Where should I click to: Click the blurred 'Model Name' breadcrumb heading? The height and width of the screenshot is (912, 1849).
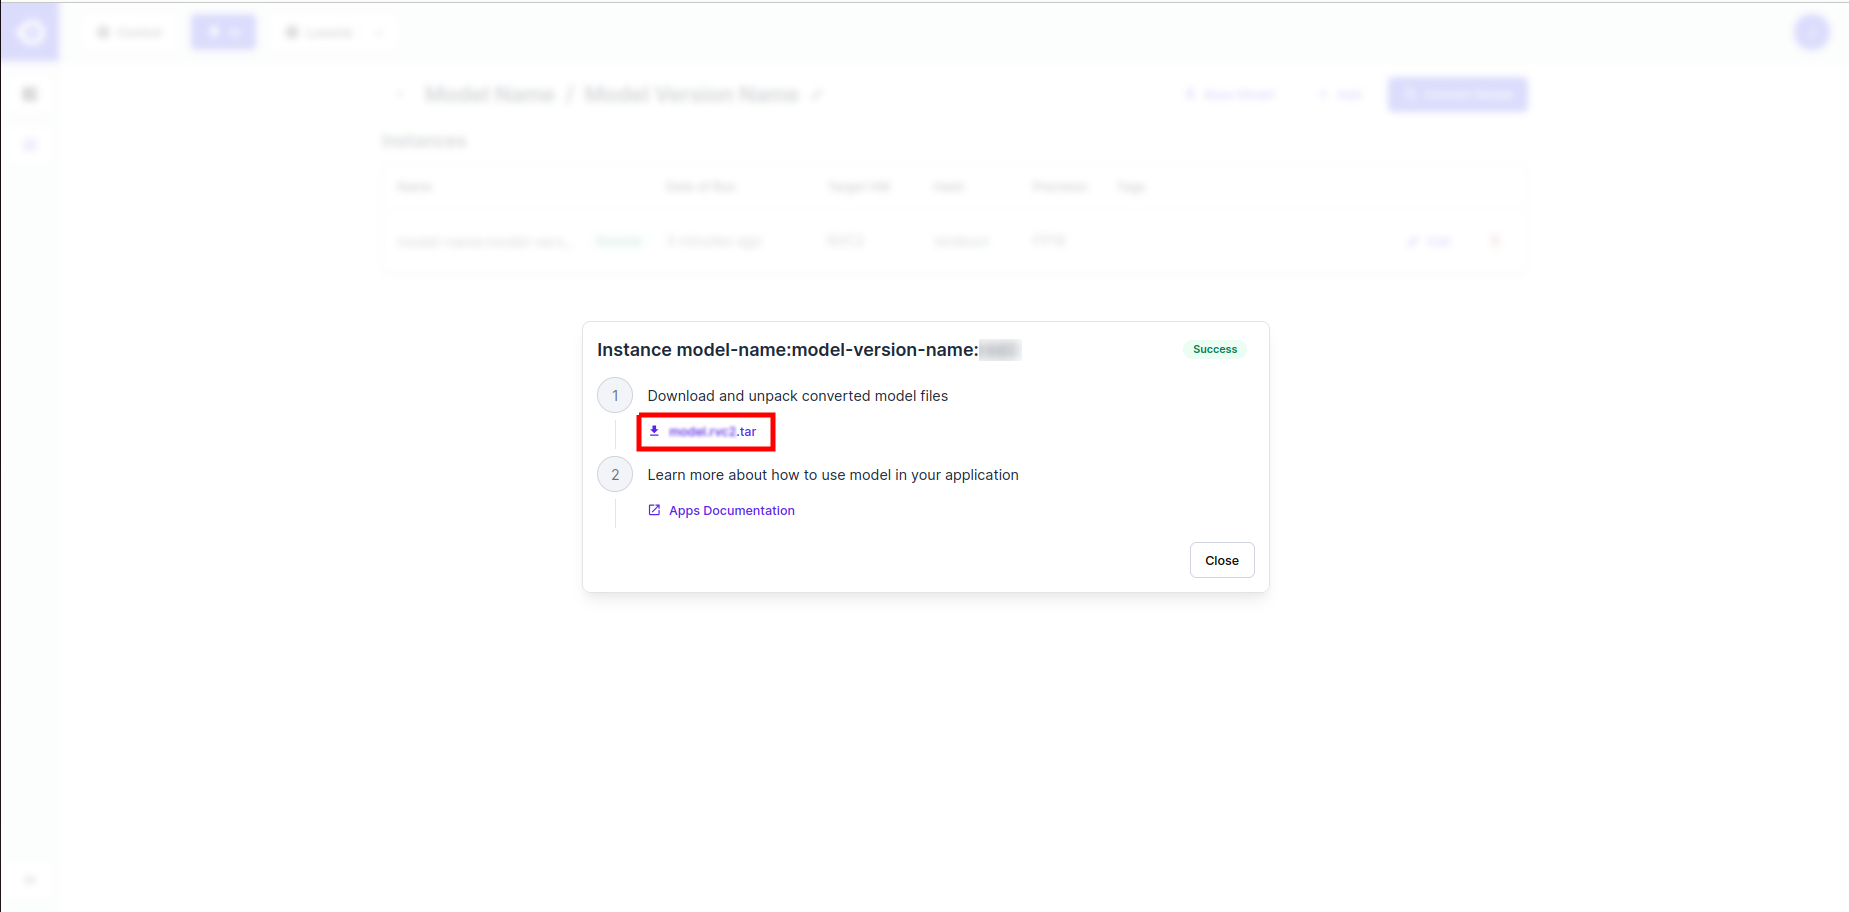[x=490, y=95]
